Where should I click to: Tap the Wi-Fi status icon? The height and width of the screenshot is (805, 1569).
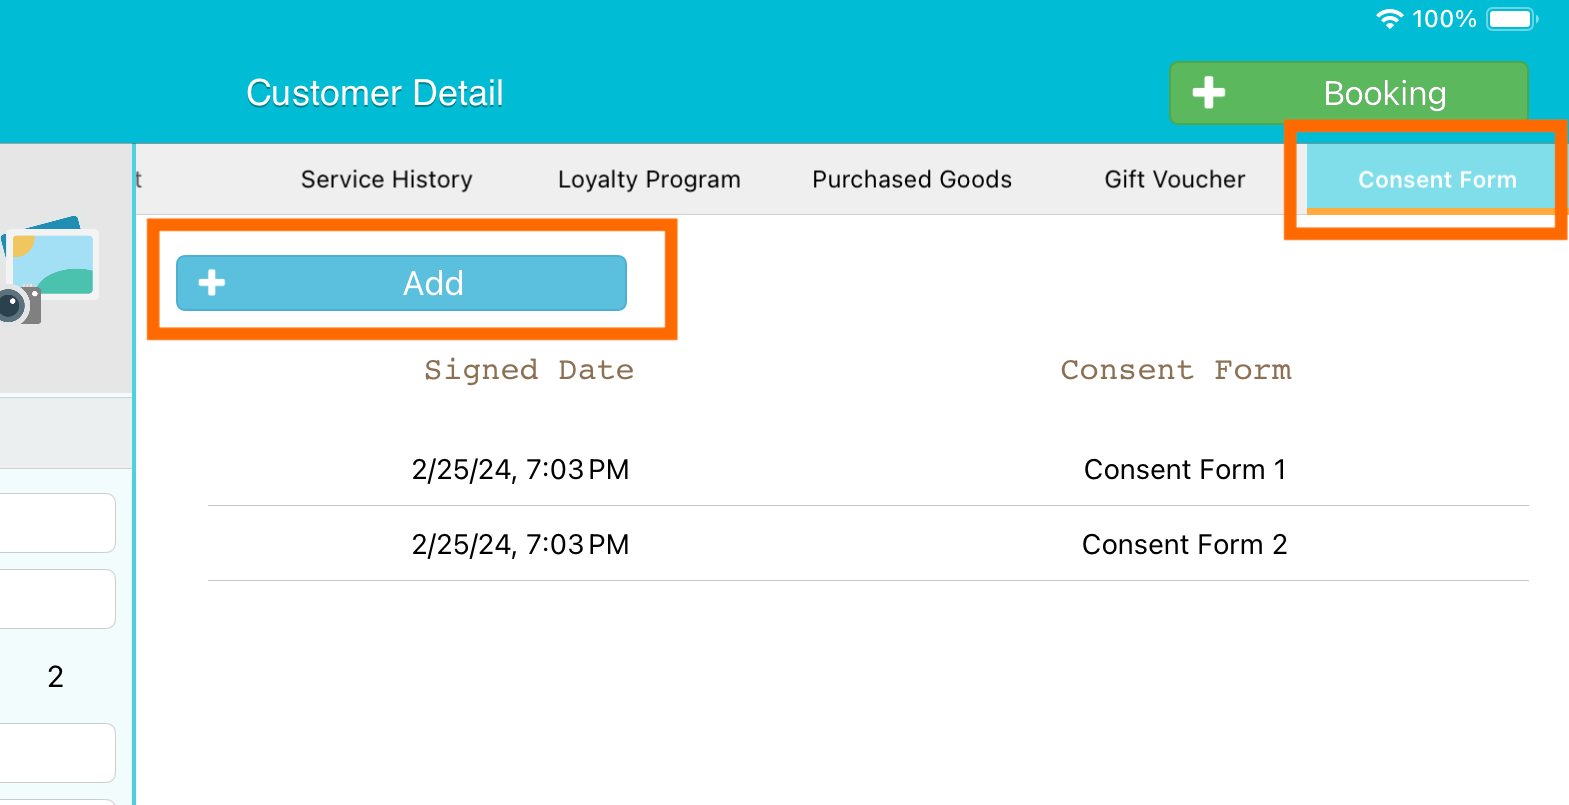click(x=1389, y=19)
